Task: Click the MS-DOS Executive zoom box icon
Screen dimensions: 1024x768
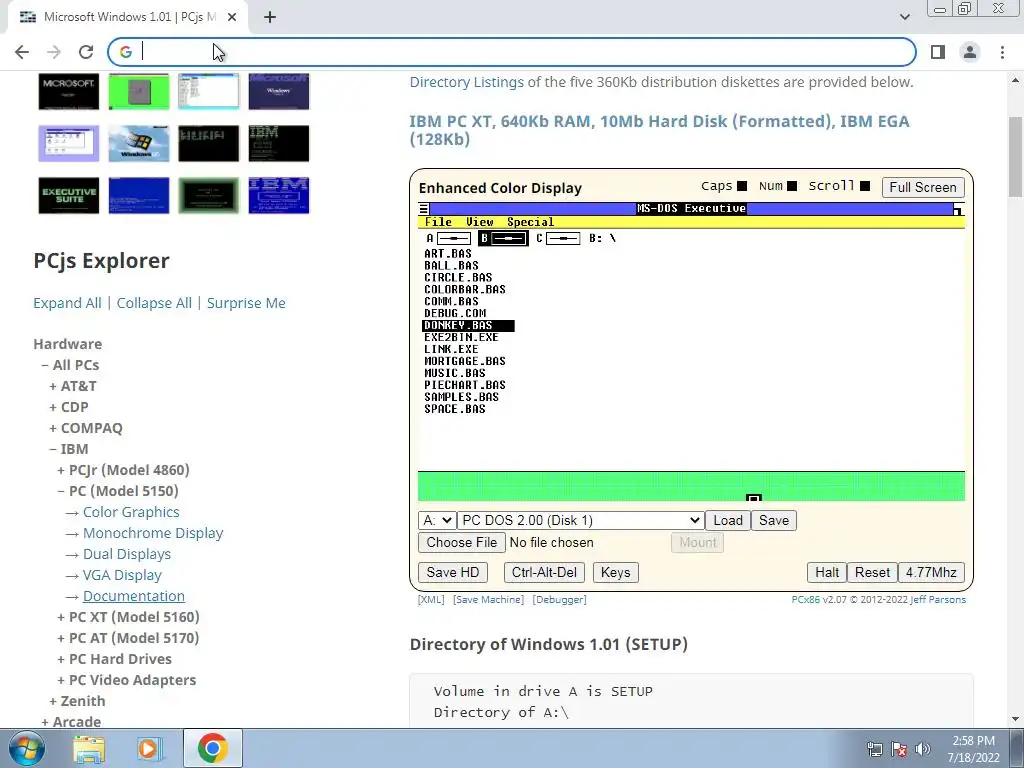Action: [958, 209]
